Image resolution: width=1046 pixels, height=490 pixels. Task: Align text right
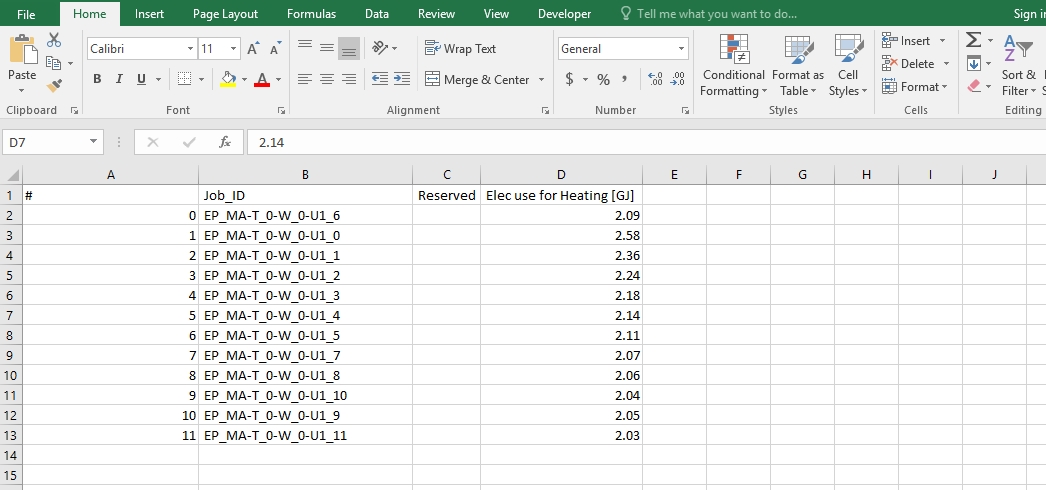pyautogui.click(x=349, y=79)
